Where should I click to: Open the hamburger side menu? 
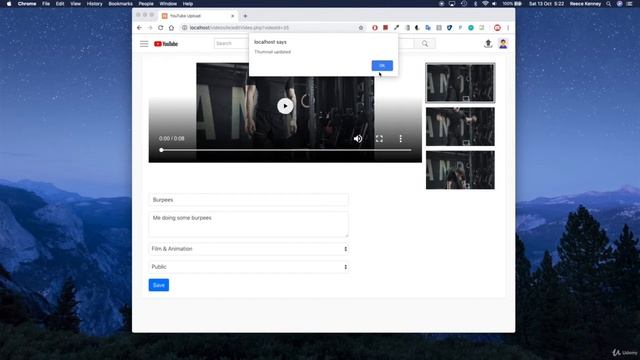(144, 44)
